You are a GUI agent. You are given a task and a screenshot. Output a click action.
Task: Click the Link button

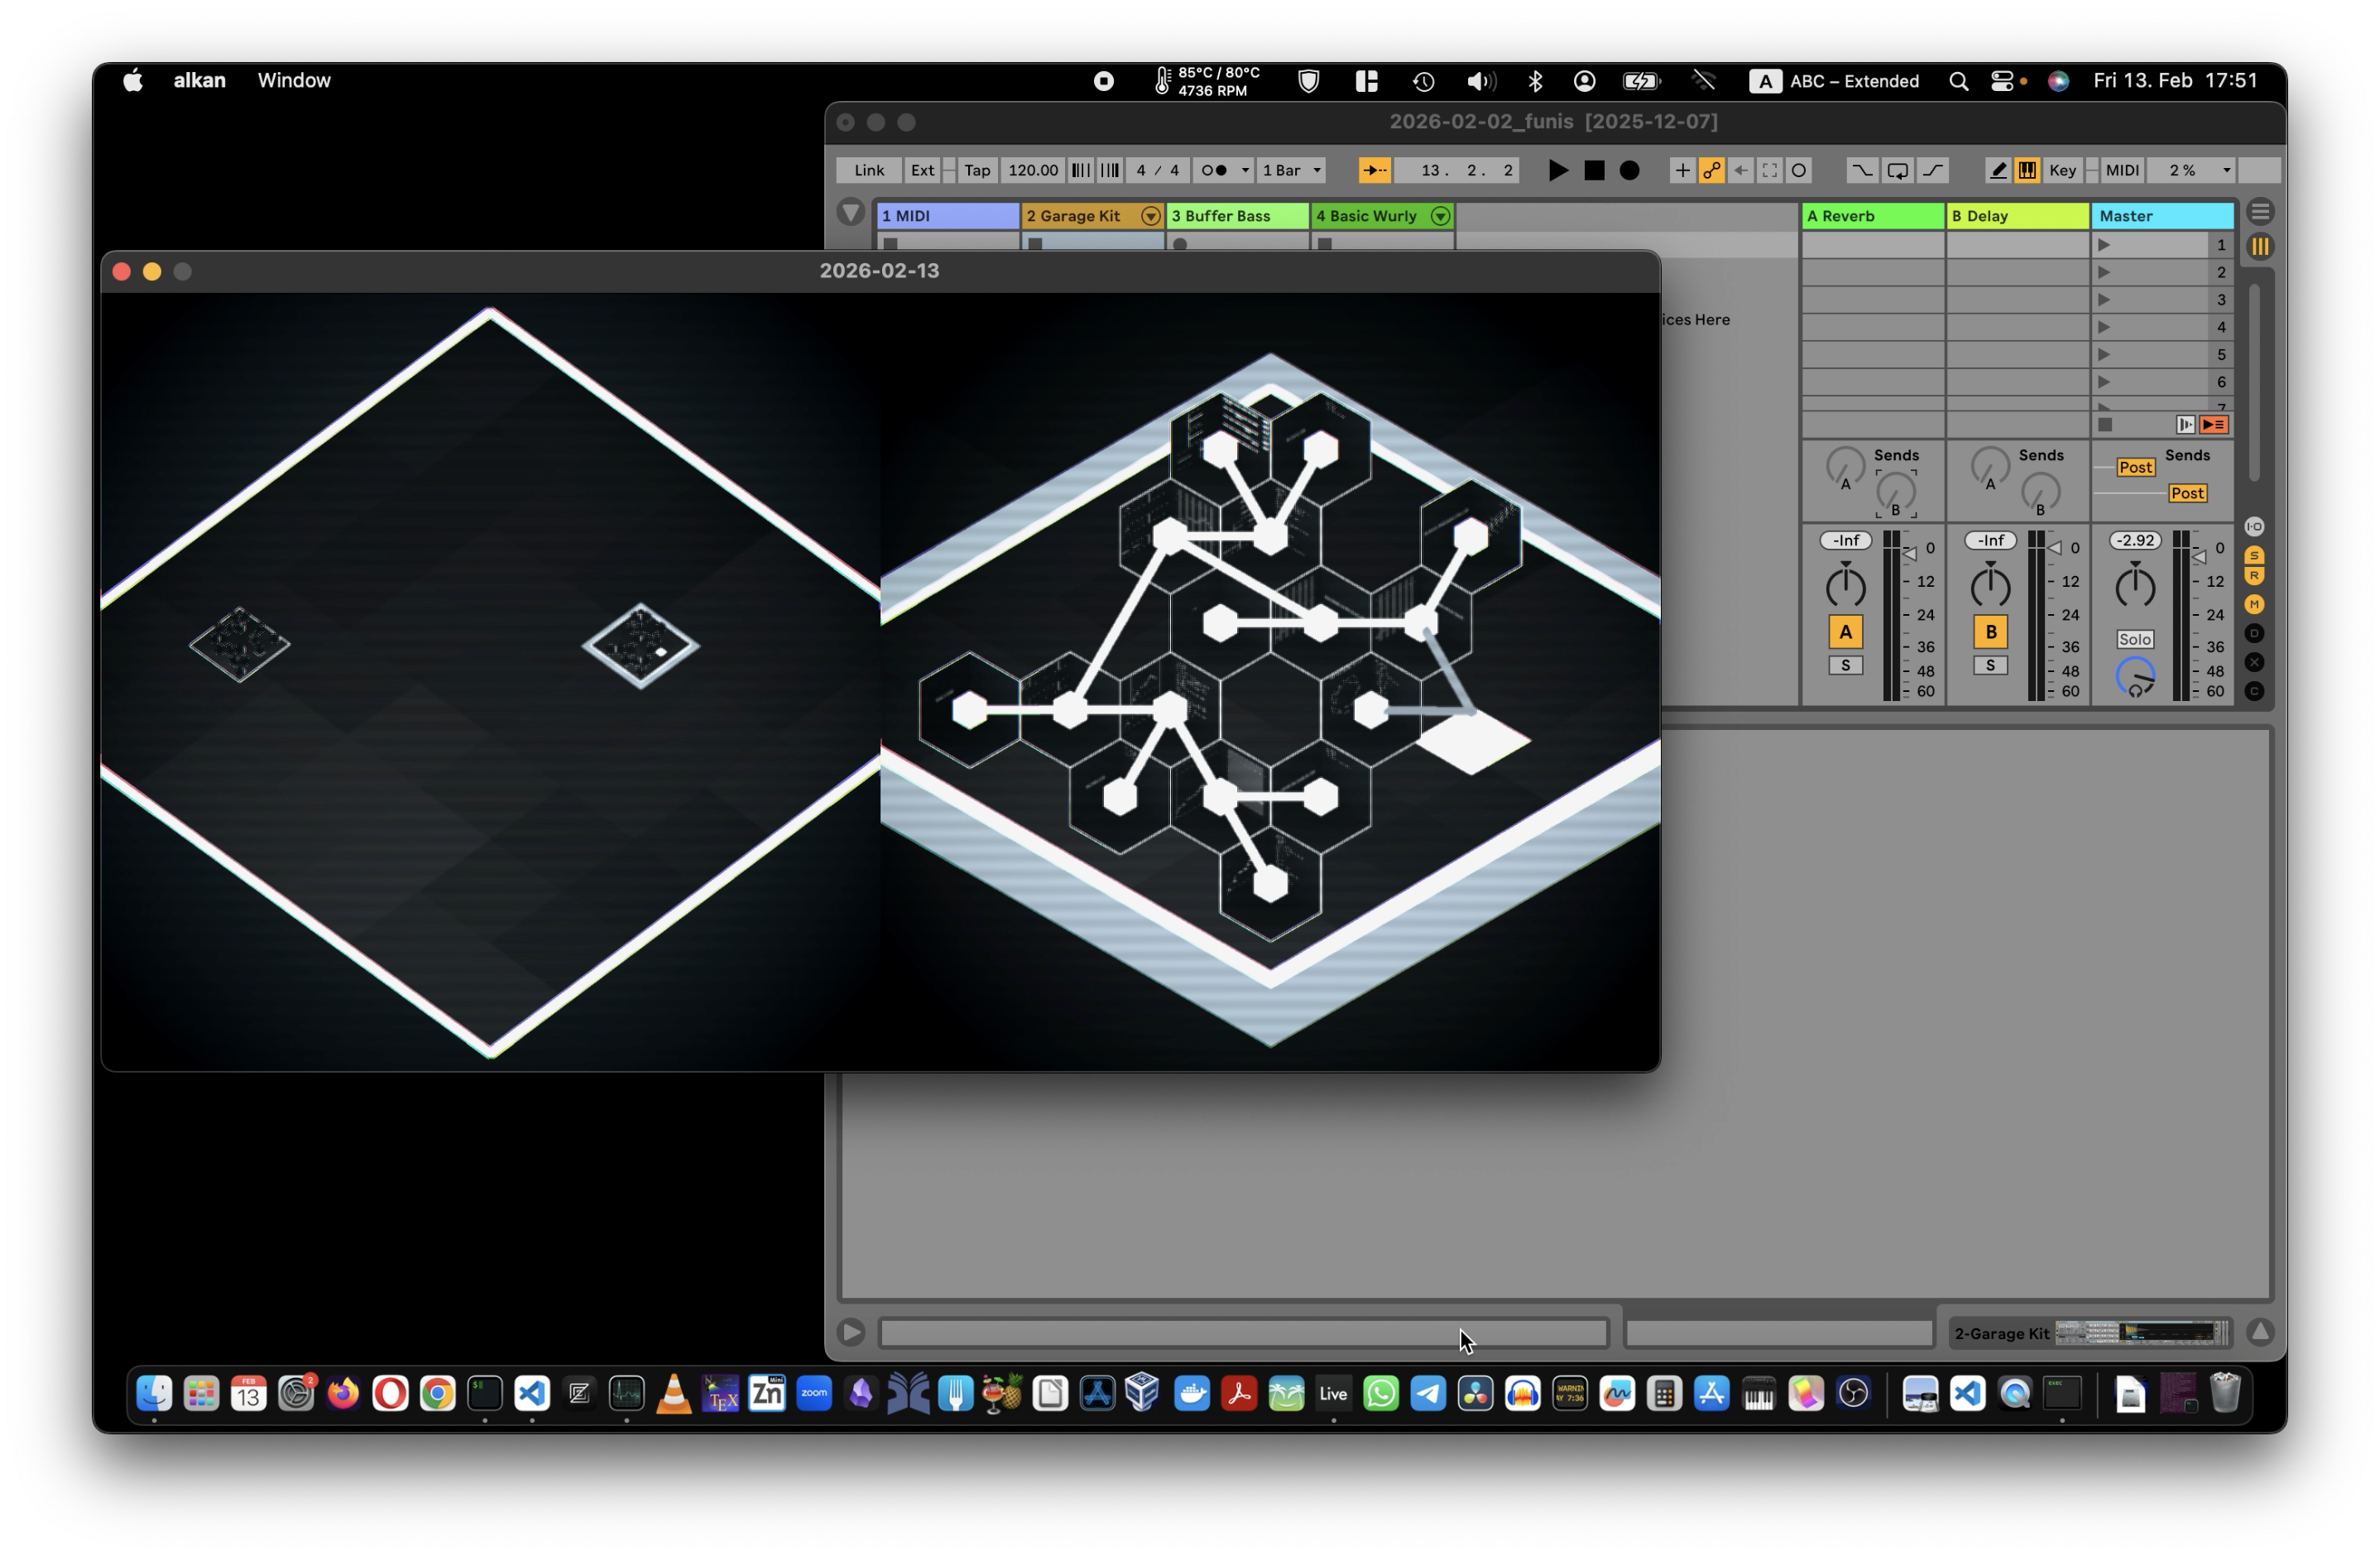[868, 171]
